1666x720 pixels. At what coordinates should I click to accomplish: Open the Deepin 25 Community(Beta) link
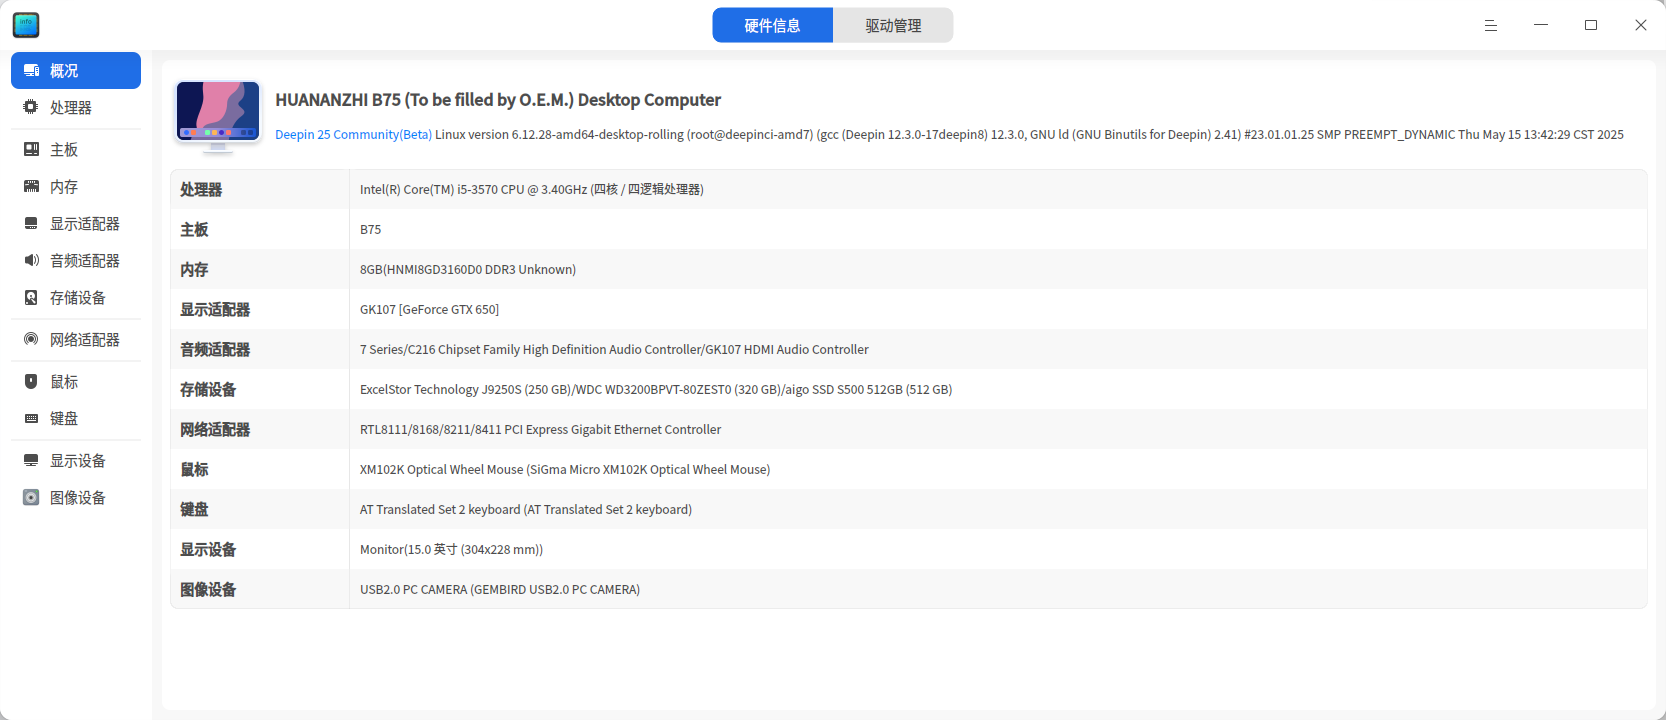point(354,135)
